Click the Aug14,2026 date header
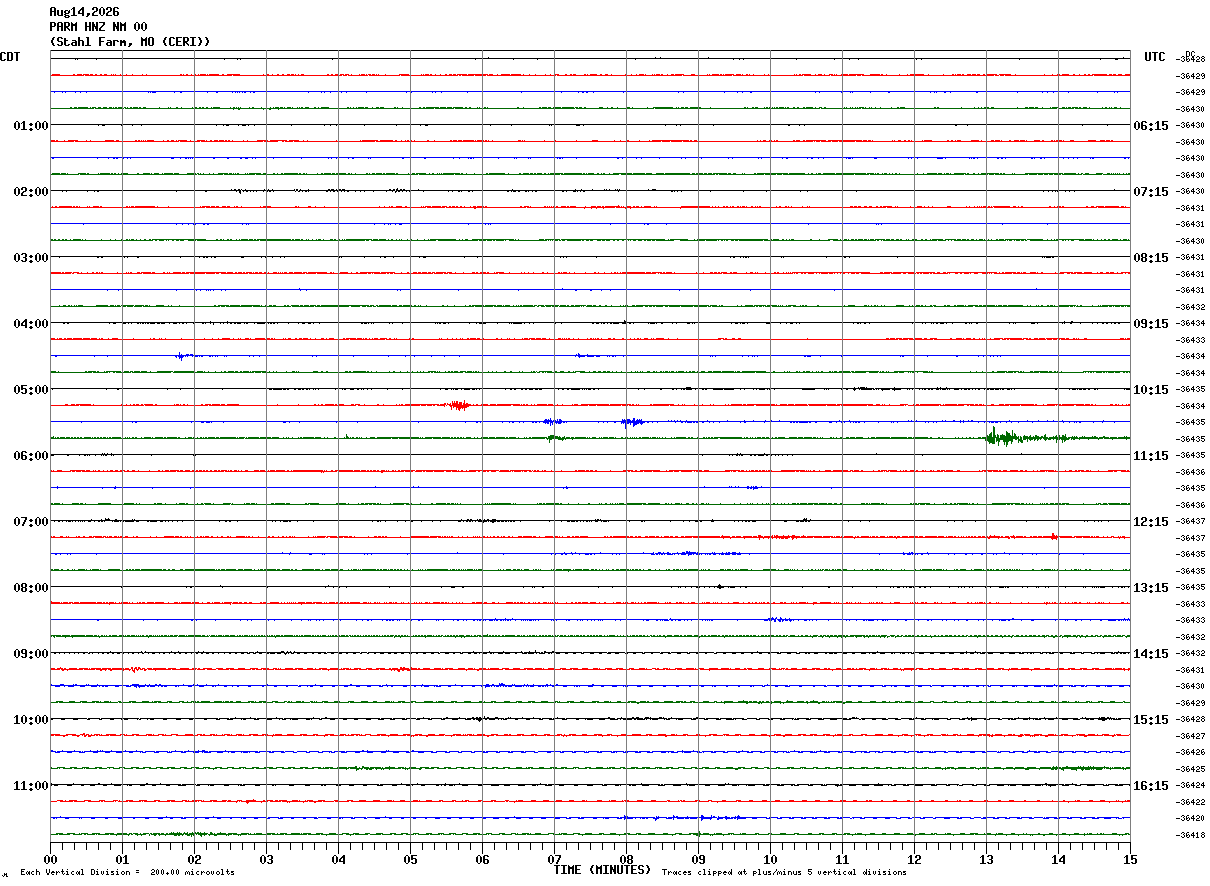The height and width of the screenshot is (886, 1210). click(x=84, y=12)
